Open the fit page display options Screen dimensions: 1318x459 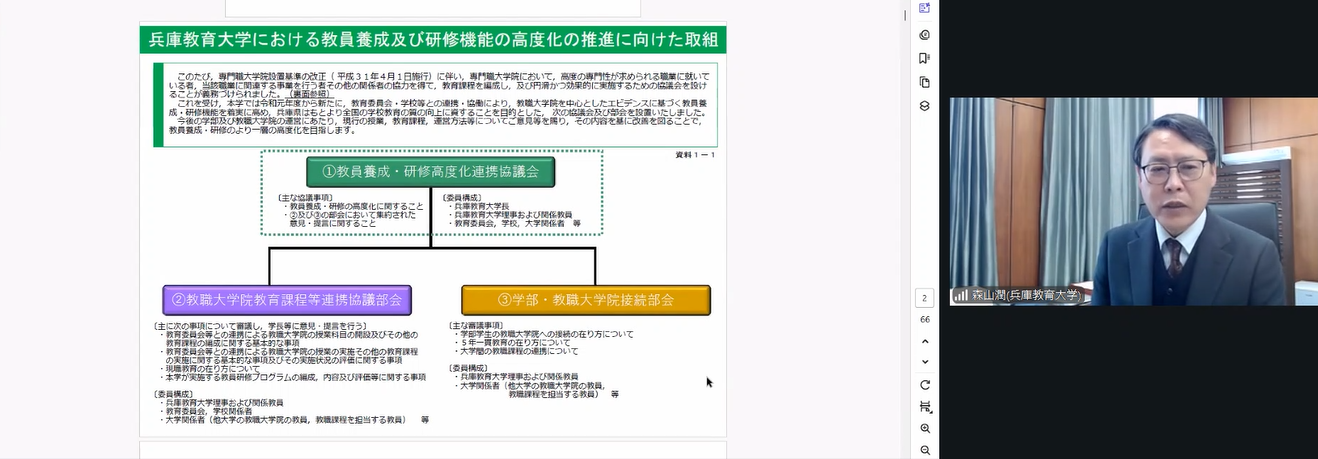coord(925,407)
